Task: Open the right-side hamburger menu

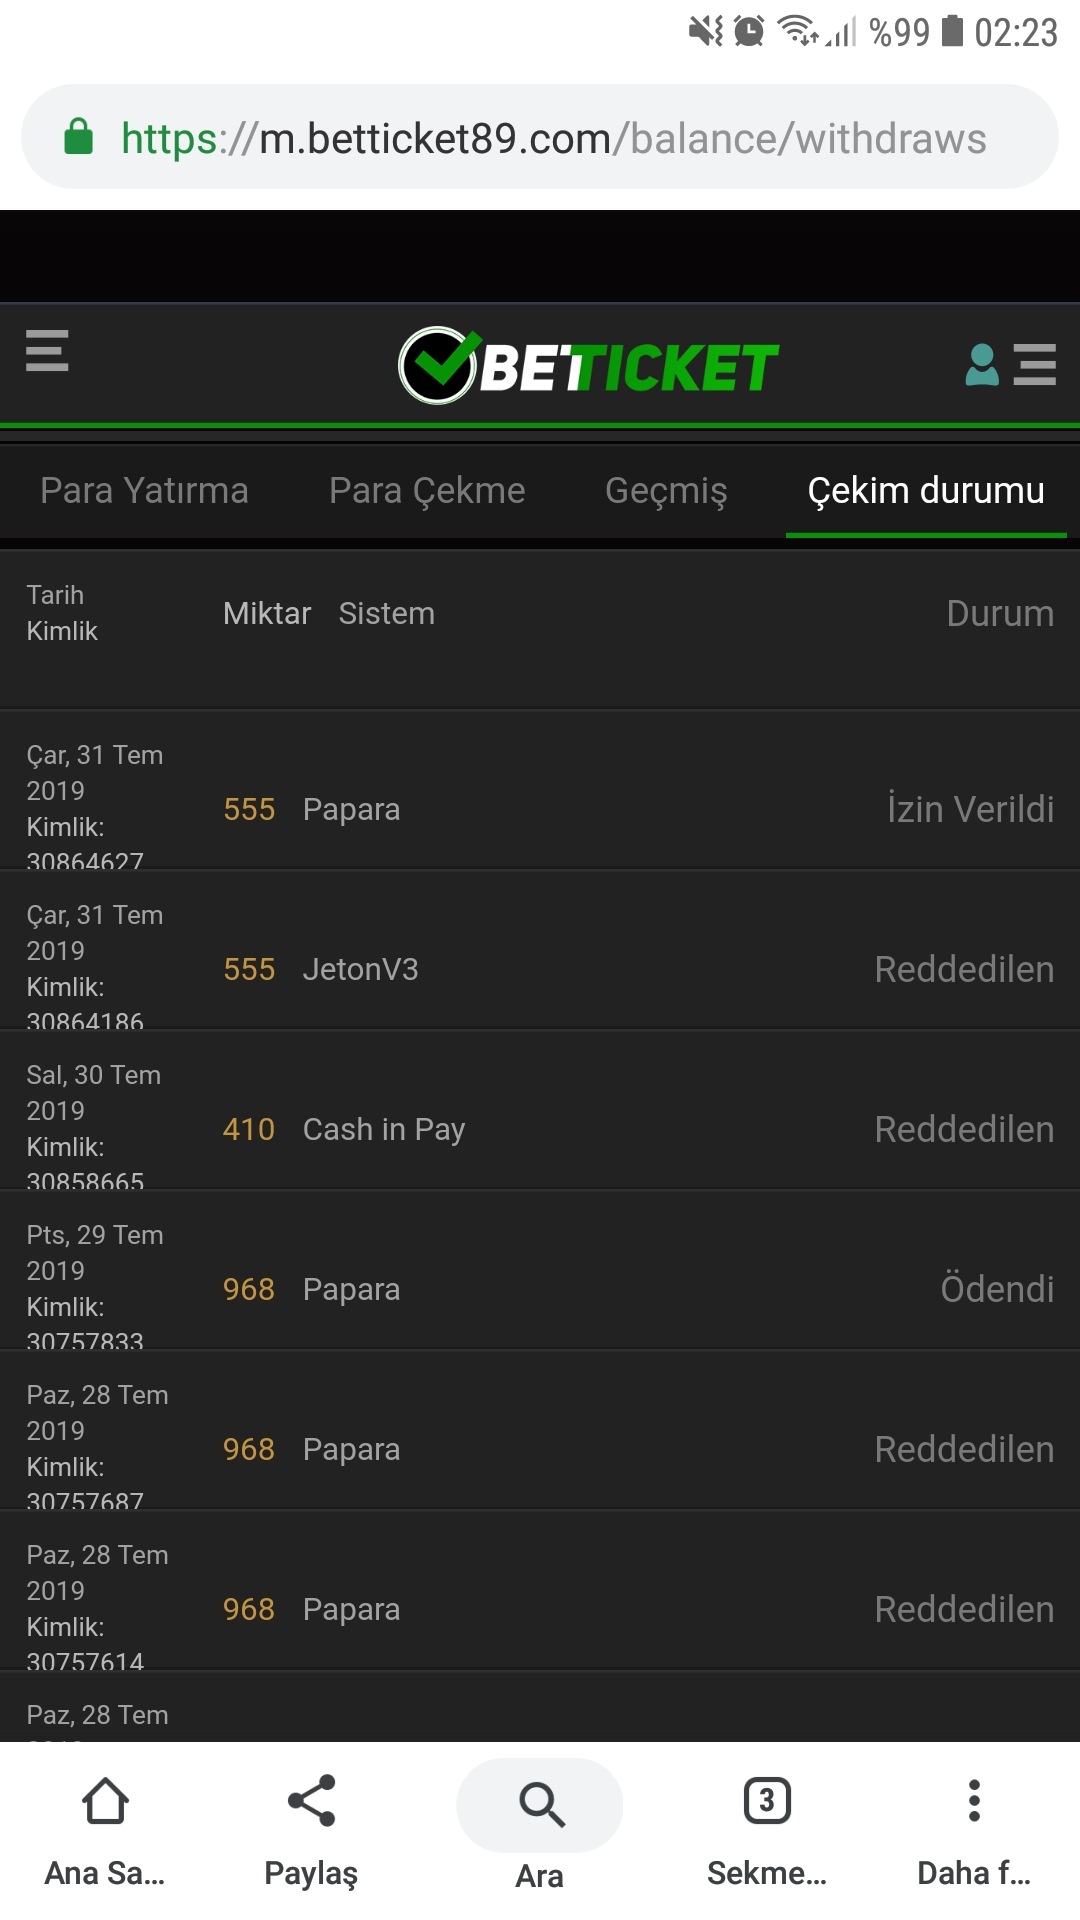Action: pyautogui.click(x=1034, y=365)
